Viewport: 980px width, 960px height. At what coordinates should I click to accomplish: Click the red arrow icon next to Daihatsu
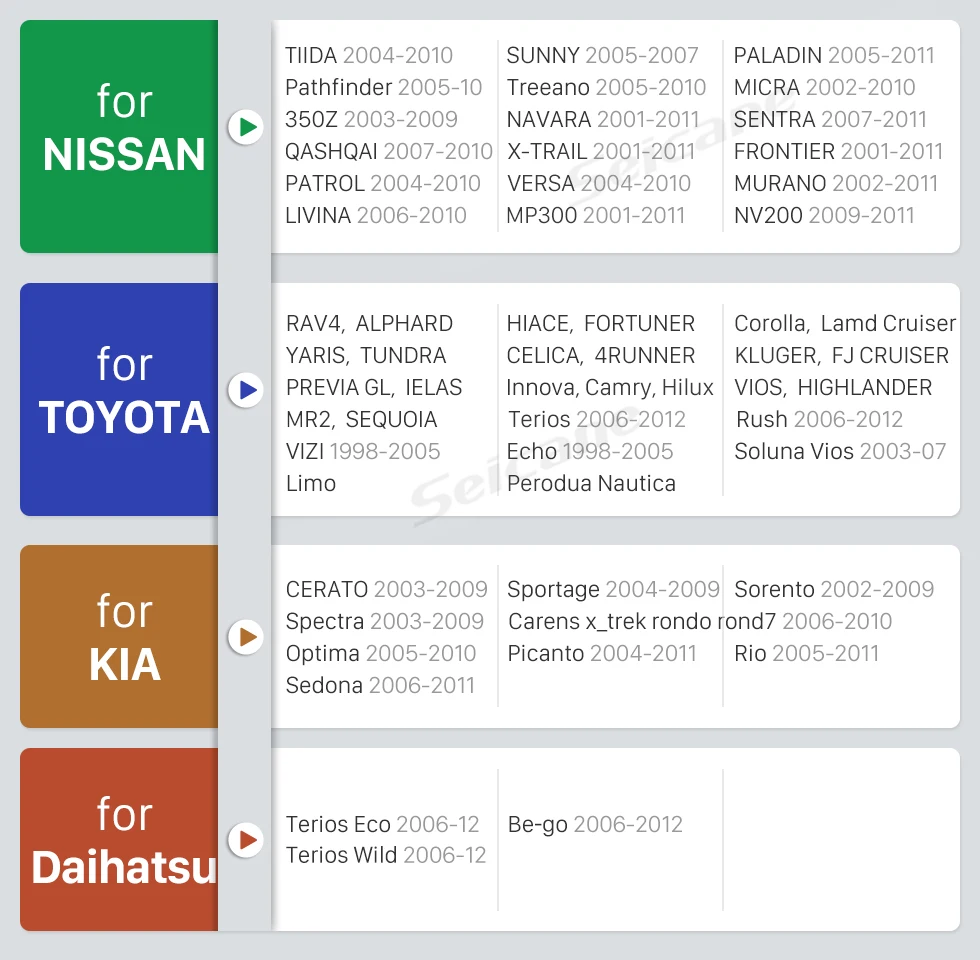(x=246, y=839)
